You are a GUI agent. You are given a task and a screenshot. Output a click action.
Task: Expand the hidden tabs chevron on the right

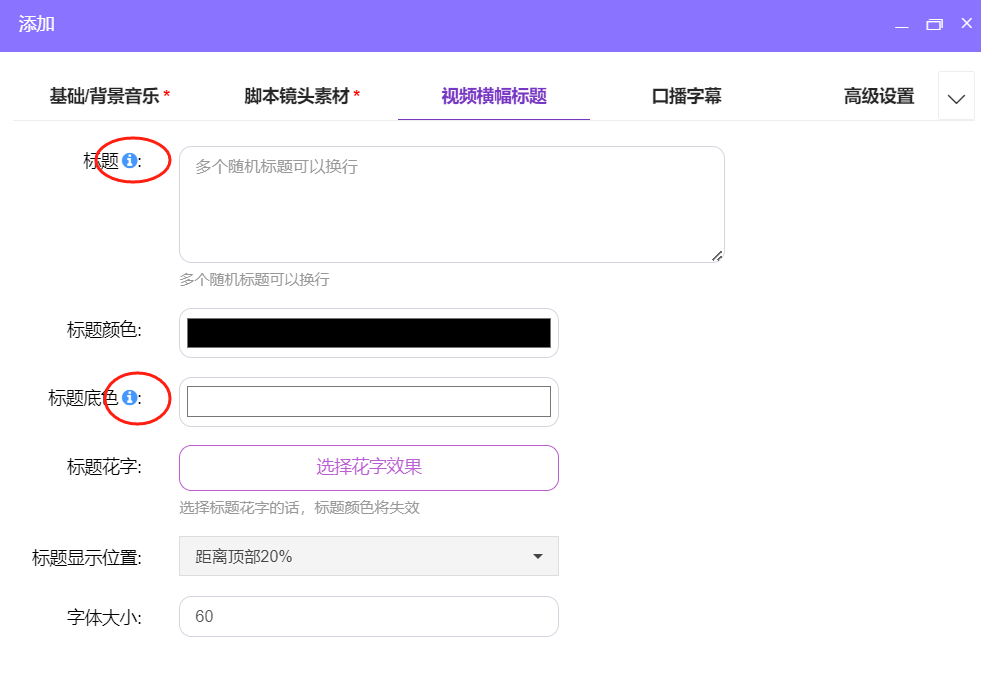click(956, 95)
